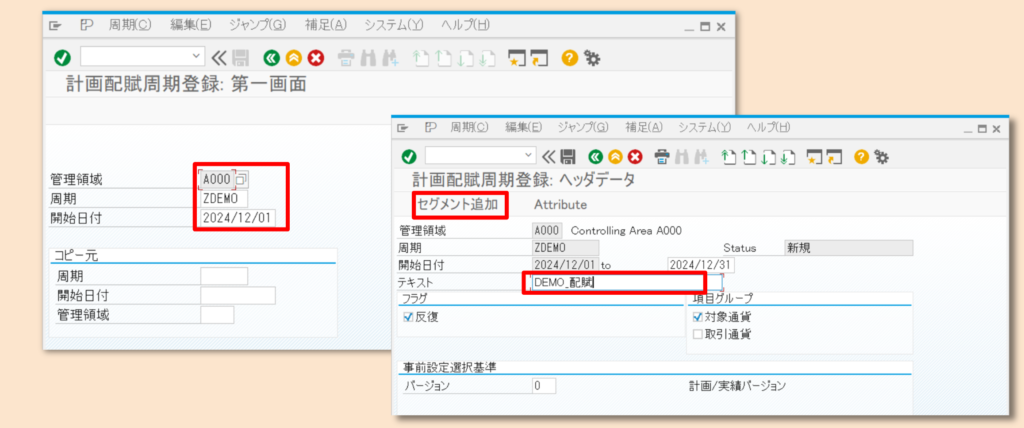This screenshot has height=428, width=1024.
Task: Open システム(Y) menu in header data window
Action: click(704, 127)
